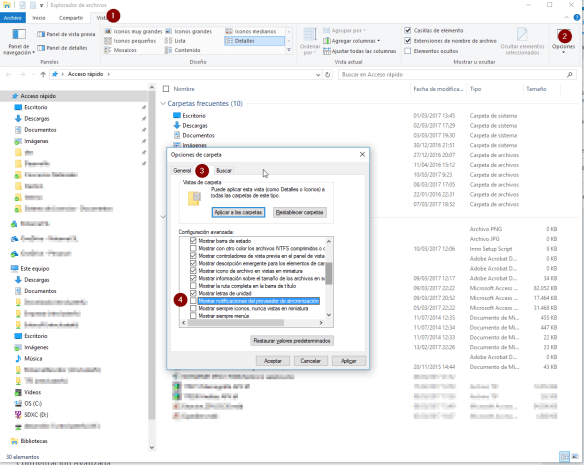Expand address bar history dropdown
584x465 pixels.
point(318,75)
